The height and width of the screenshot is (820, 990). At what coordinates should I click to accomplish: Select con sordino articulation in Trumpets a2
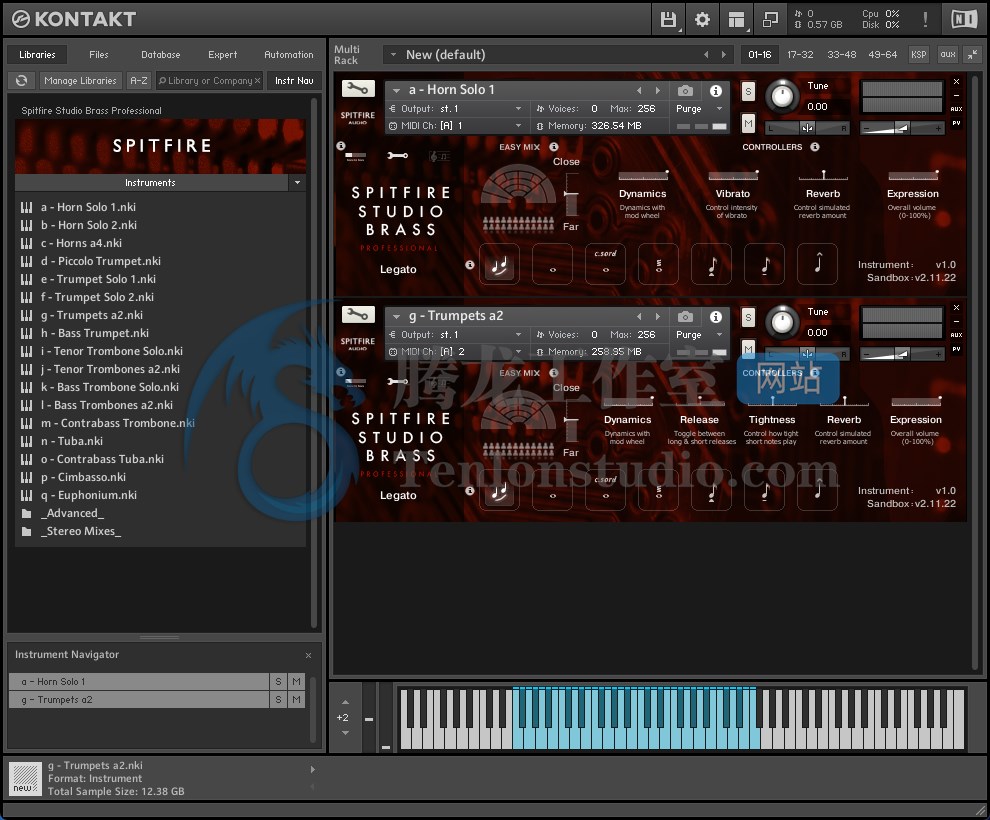(605, 490)
